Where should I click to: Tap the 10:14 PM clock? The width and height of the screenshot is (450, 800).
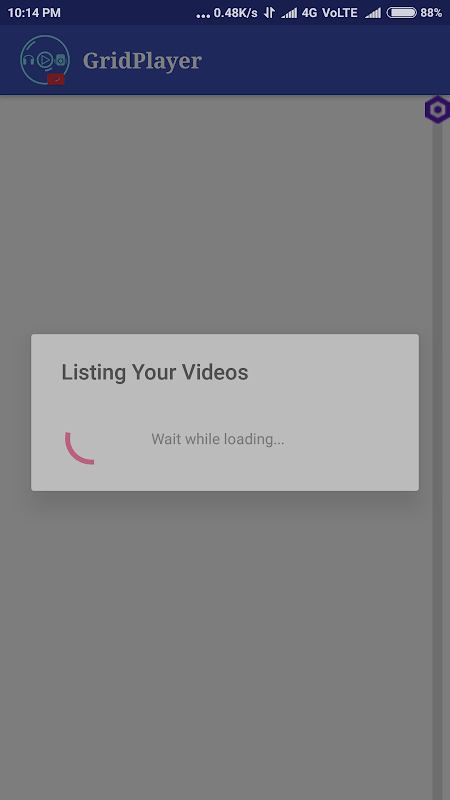click(34, 13)
